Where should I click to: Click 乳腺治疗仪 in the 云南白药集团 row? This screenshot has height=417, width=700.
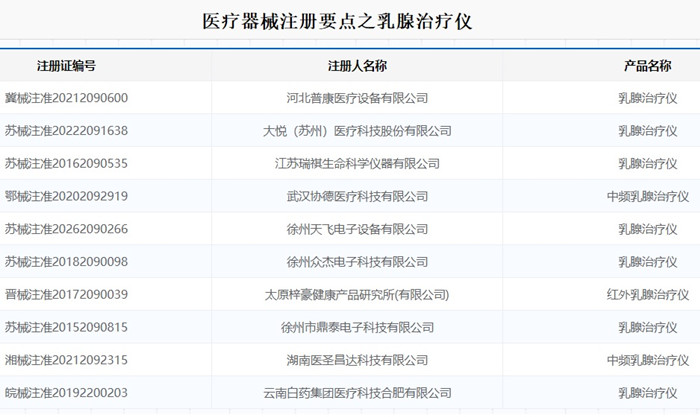(647, 393)
